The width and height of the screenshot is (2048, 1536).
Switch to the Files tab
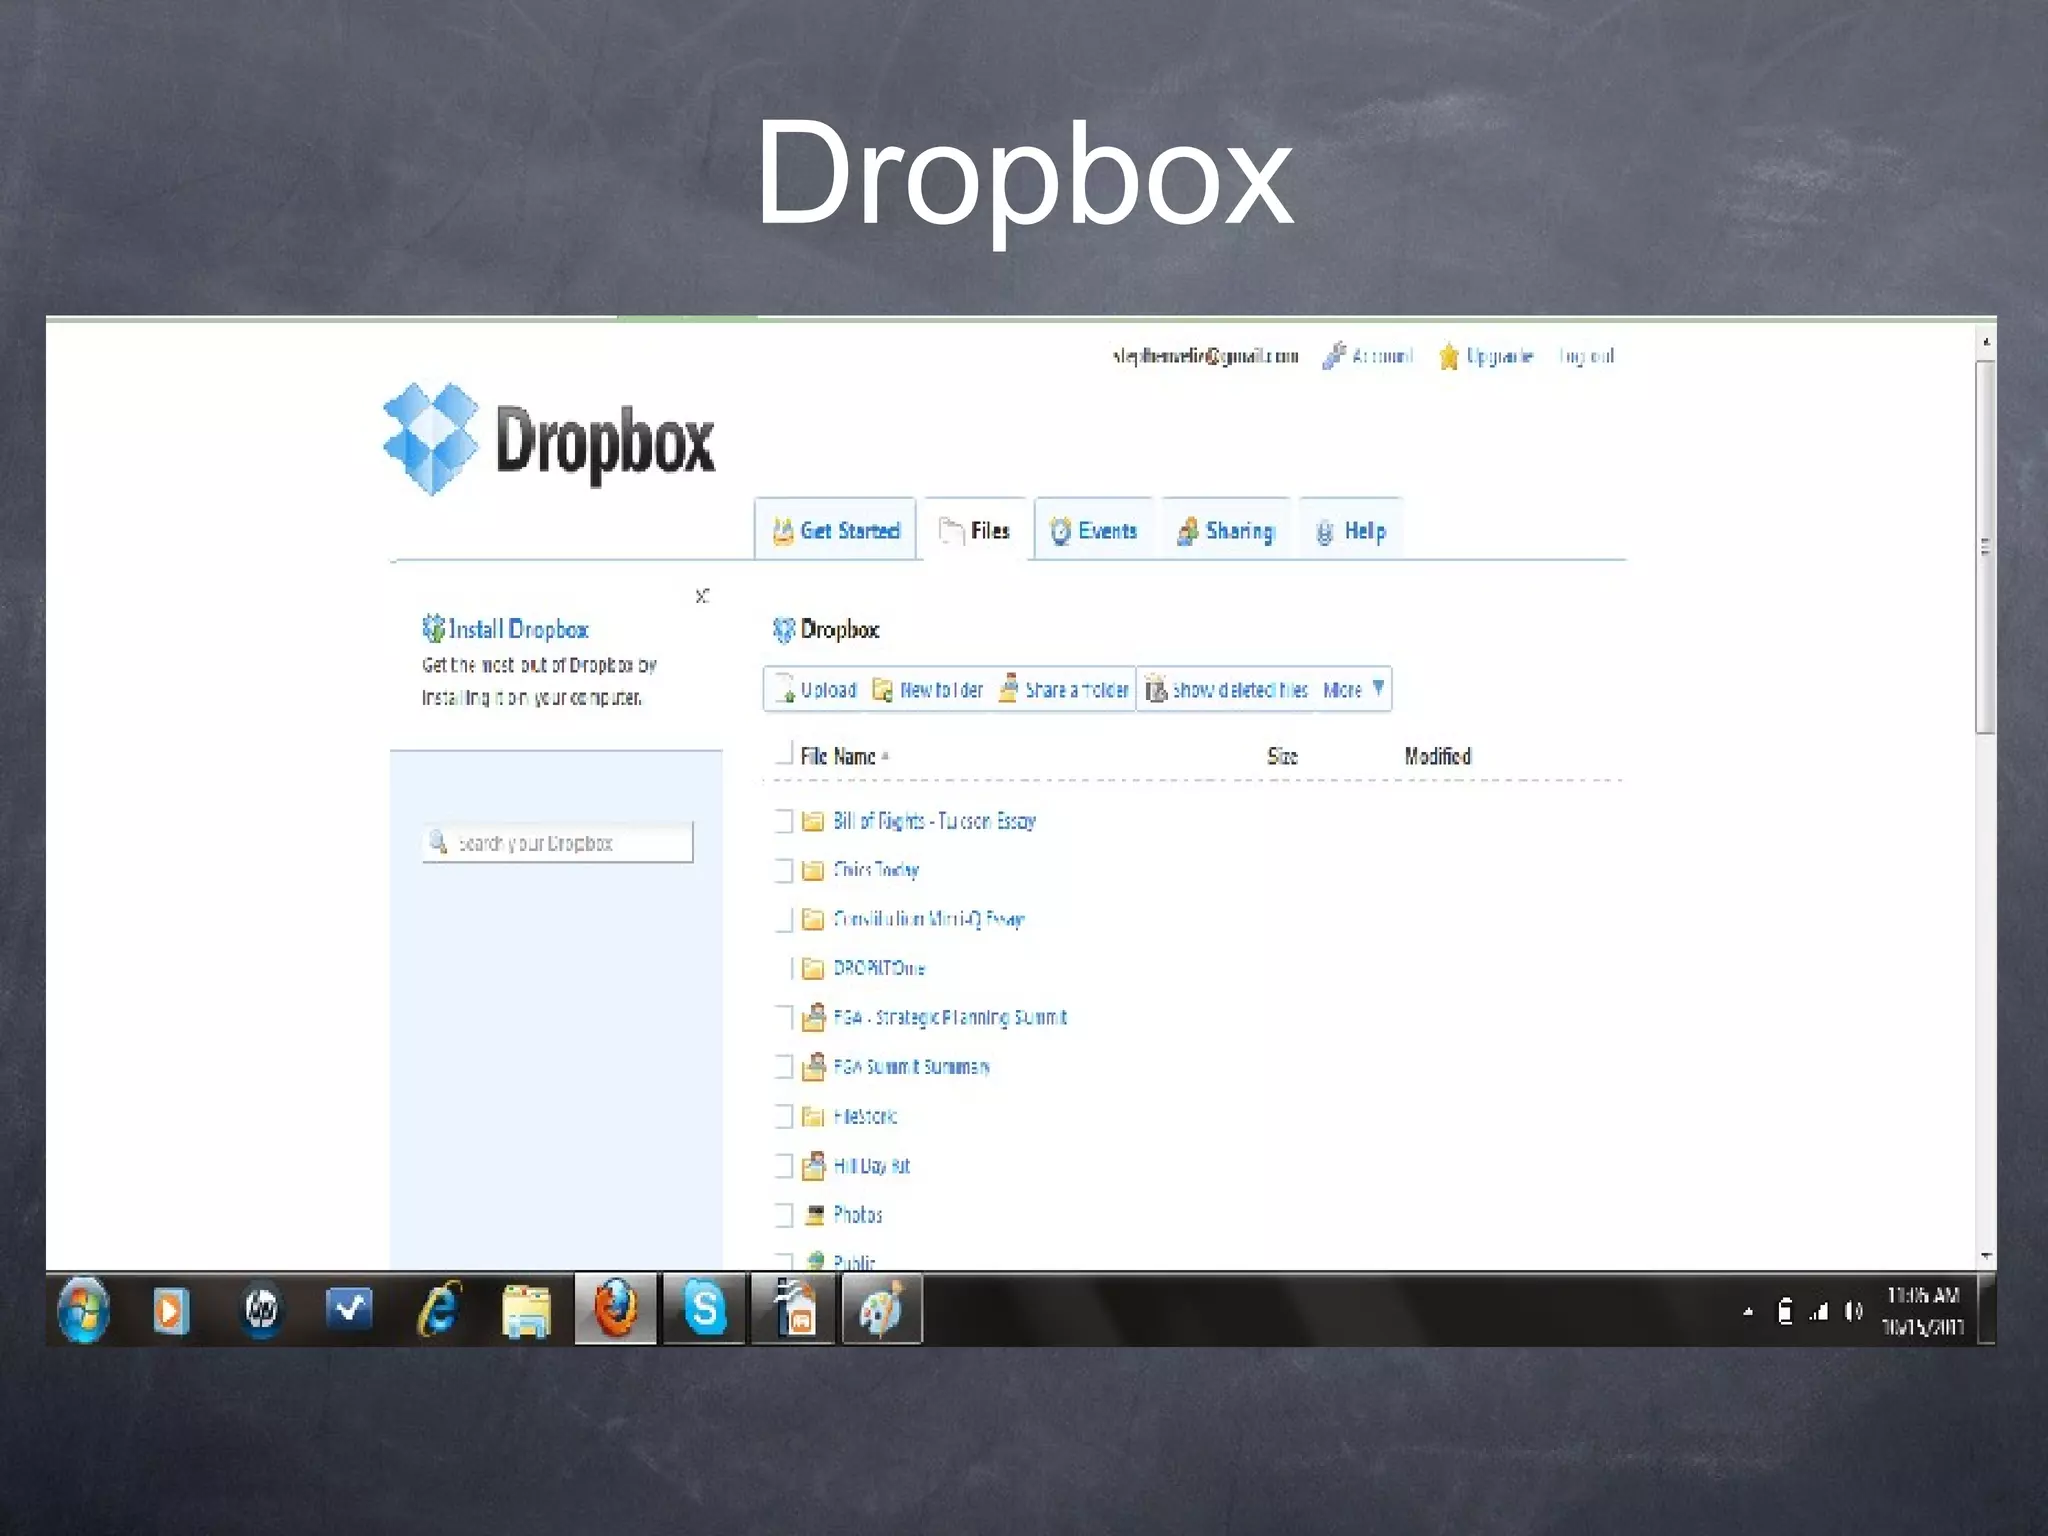tap(975, 529)
